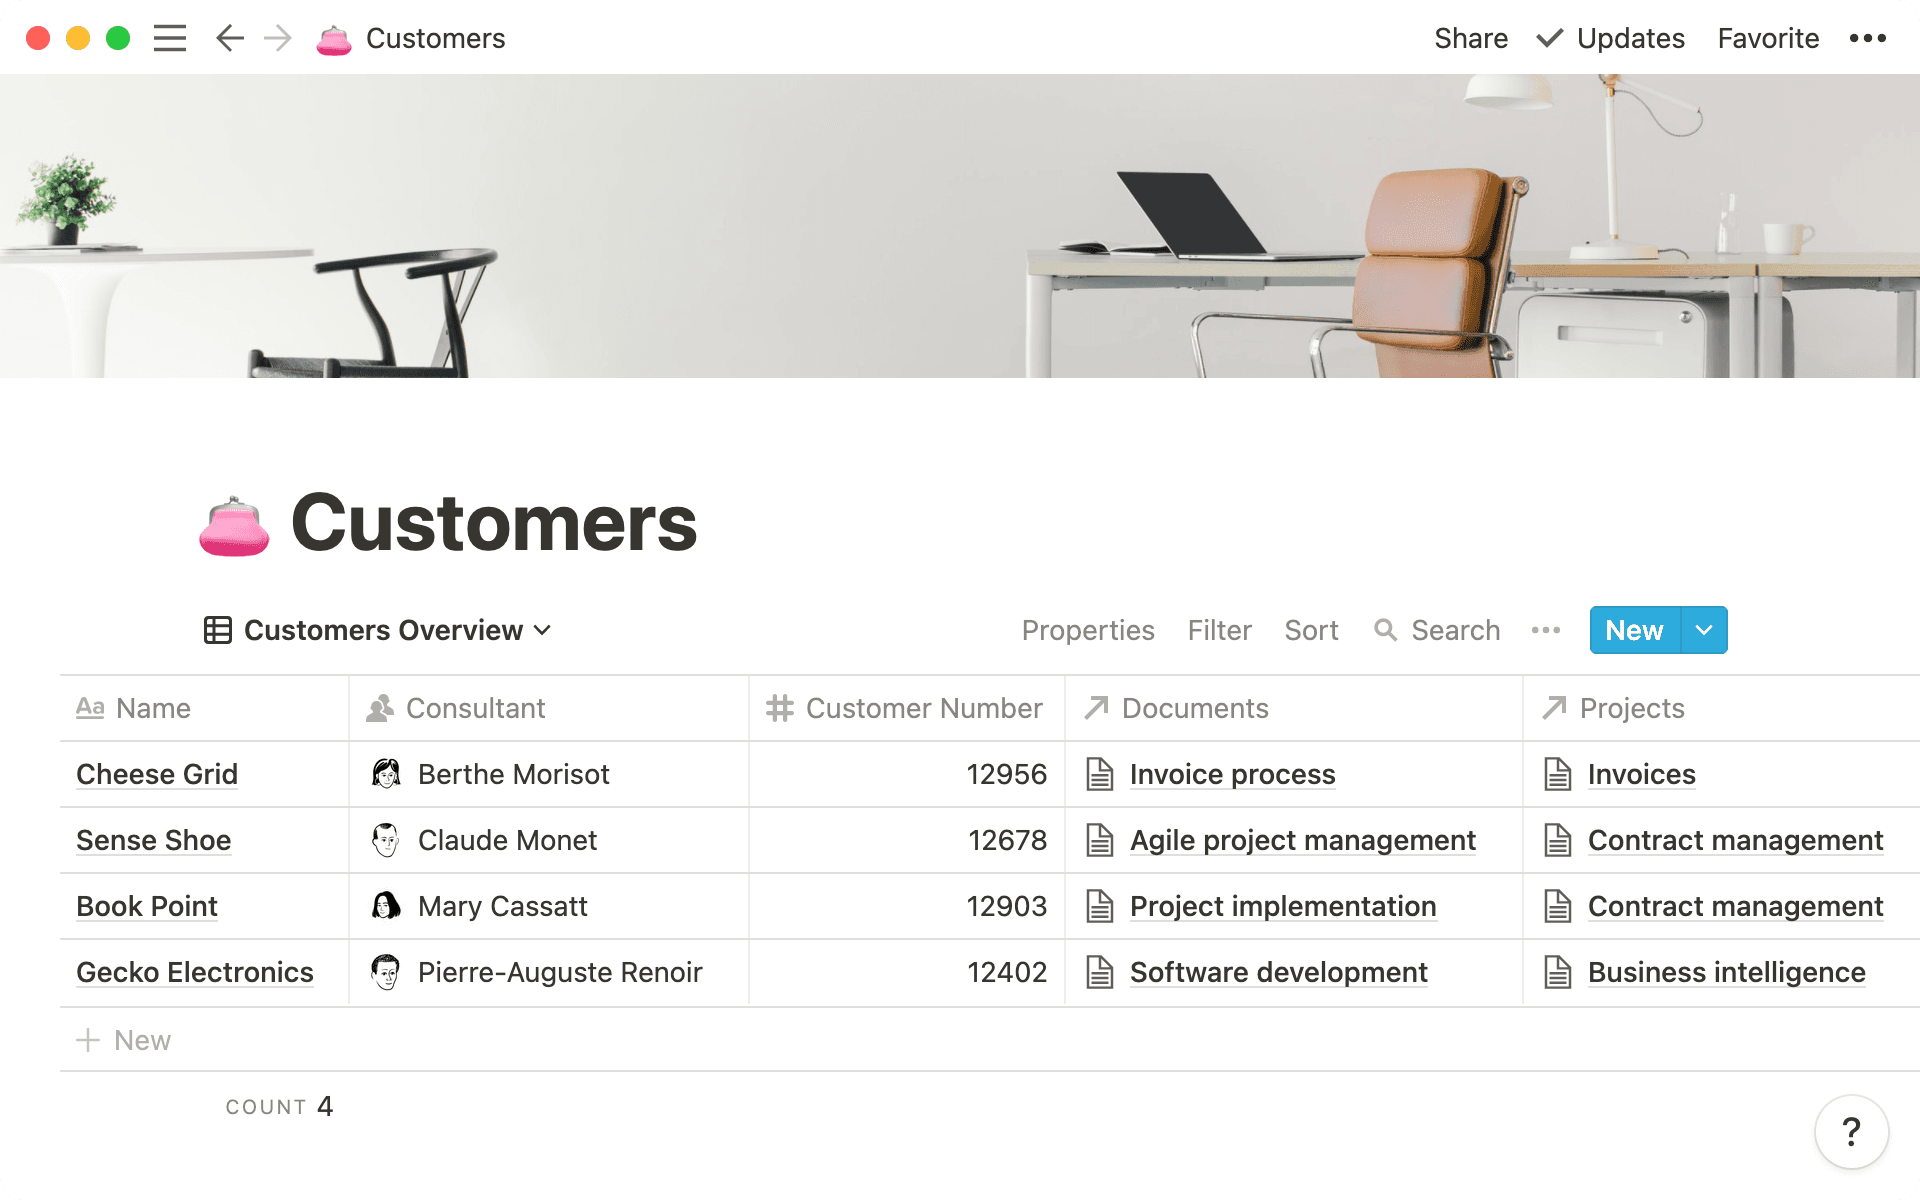Open the Customer Number column header menu
Image resolution: width=1920 pixels, height=1200 pixels.
(x=906, y=708)
